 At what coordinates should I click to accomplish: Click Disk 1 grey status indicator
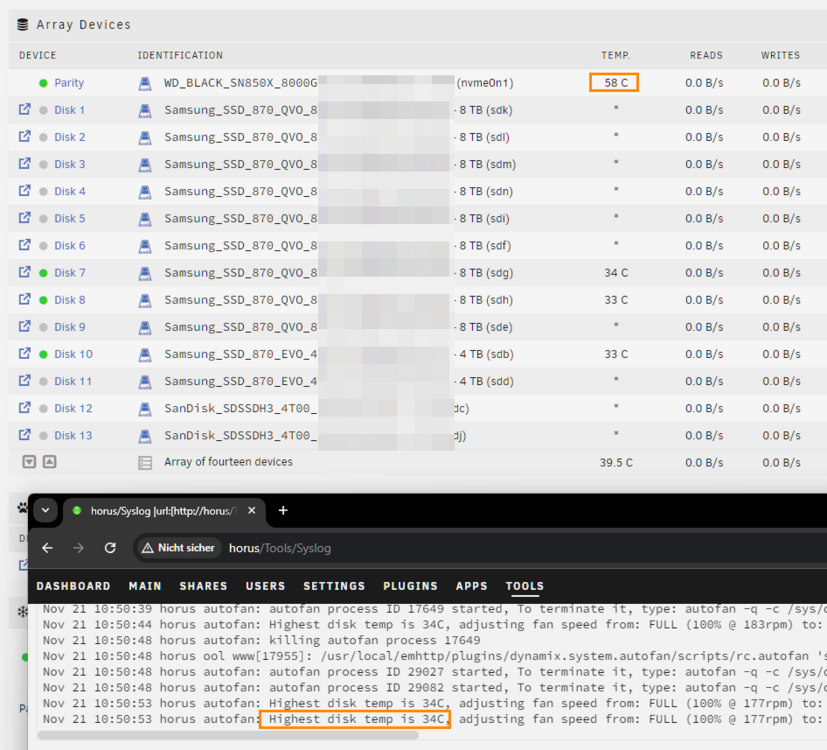[x=43, y=110]
